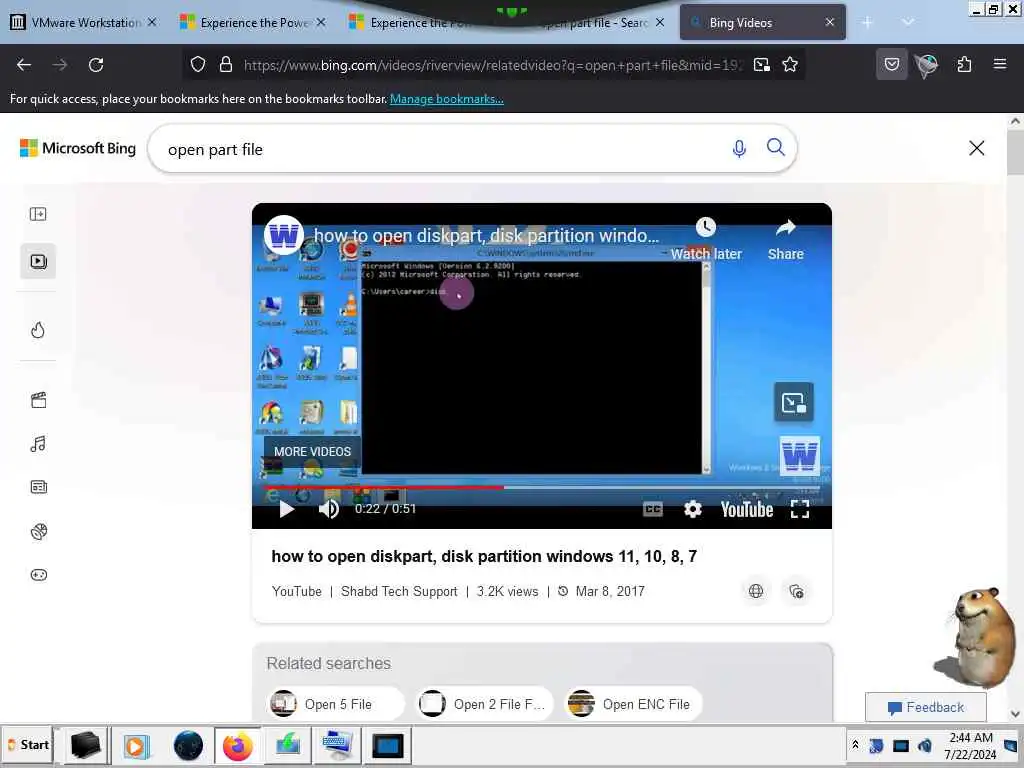Click the Feedback button

point(925,707)
